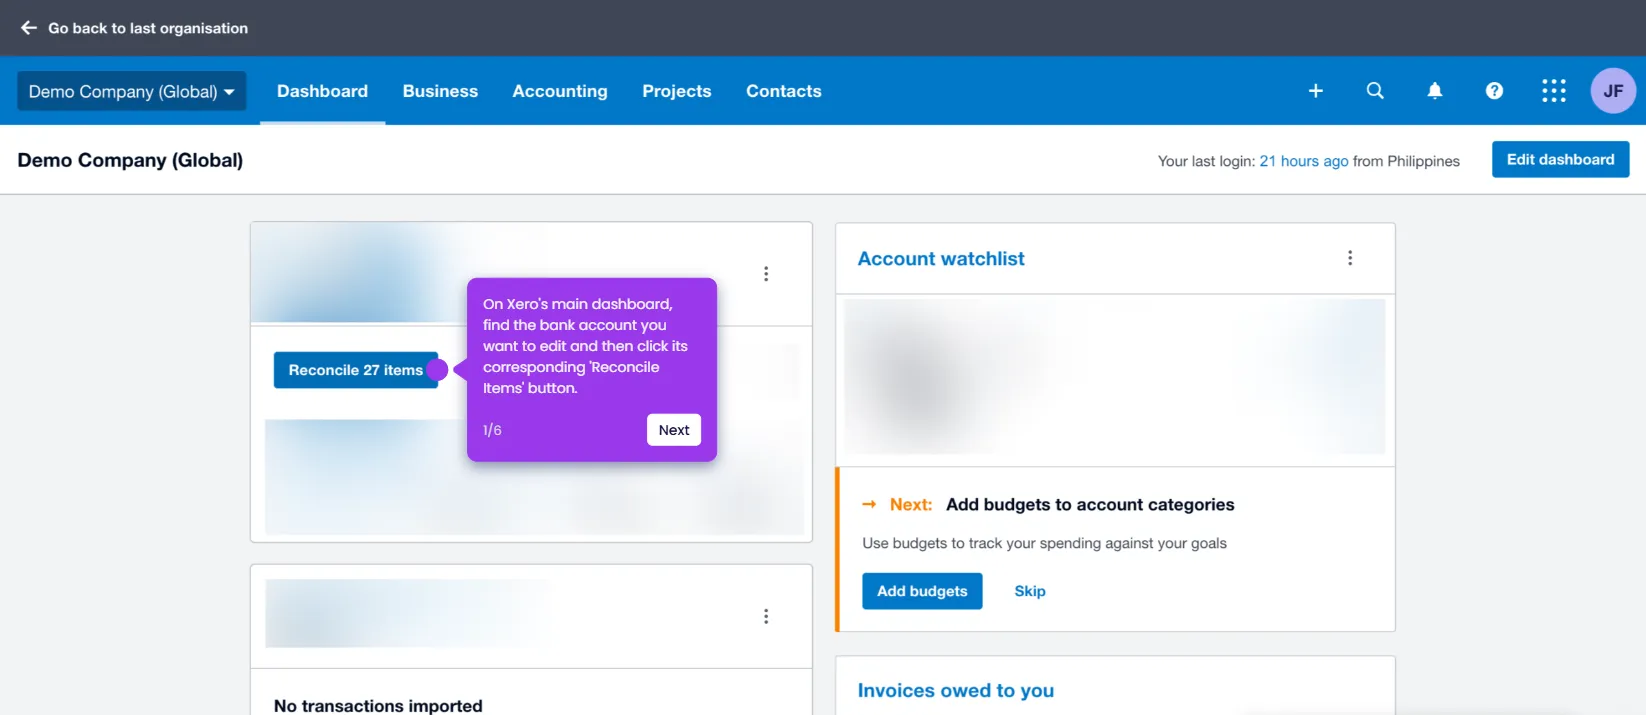This screenshot has width=1646, height=715.
Task: Open the Accounting menu
Action: [560, 91]
